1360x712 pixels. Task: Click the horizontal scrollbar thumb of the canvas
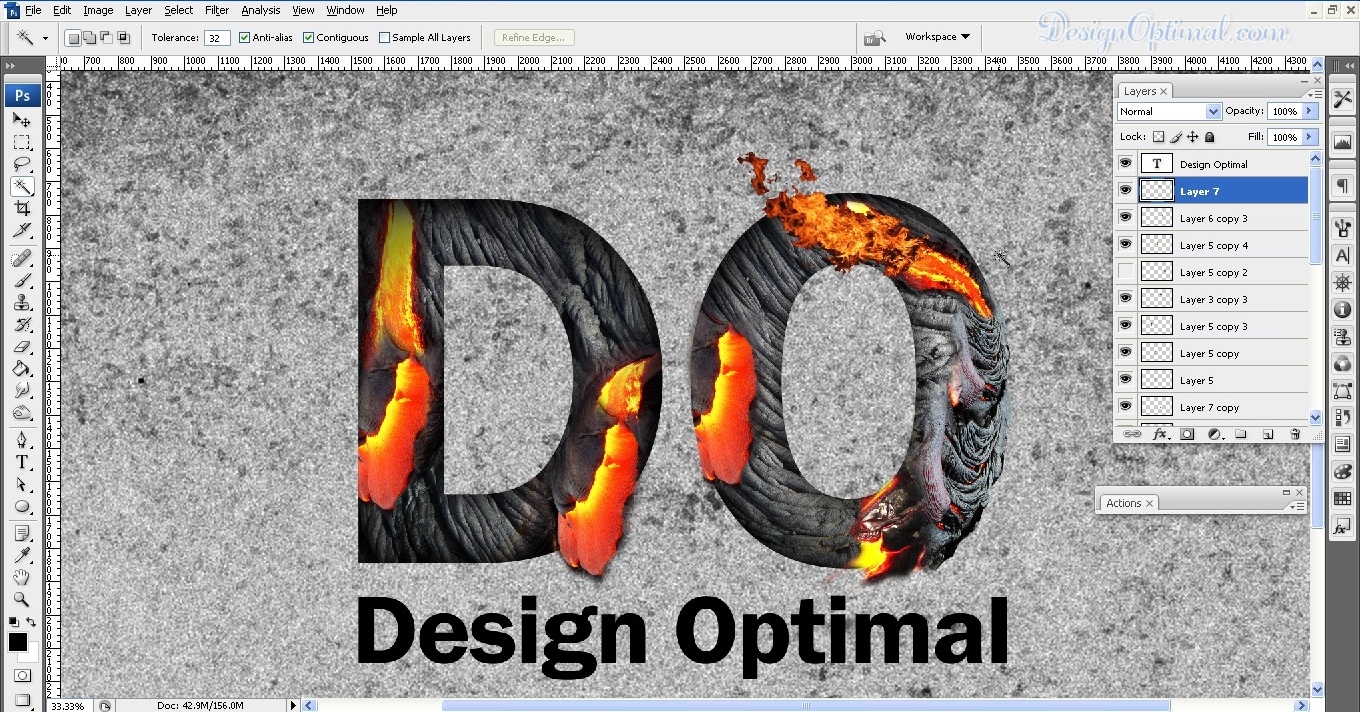[807, 705]
